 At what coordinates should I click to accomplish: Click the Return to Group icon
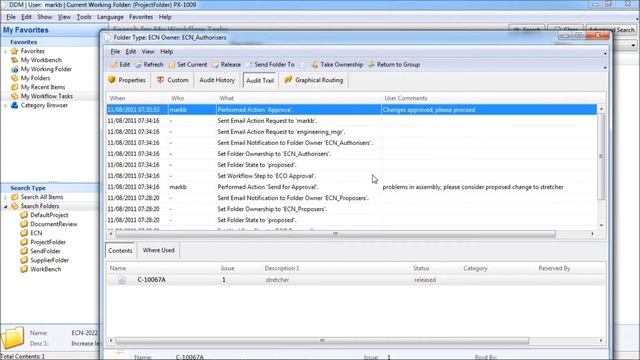pyautogui.click(x=371, y=64)
